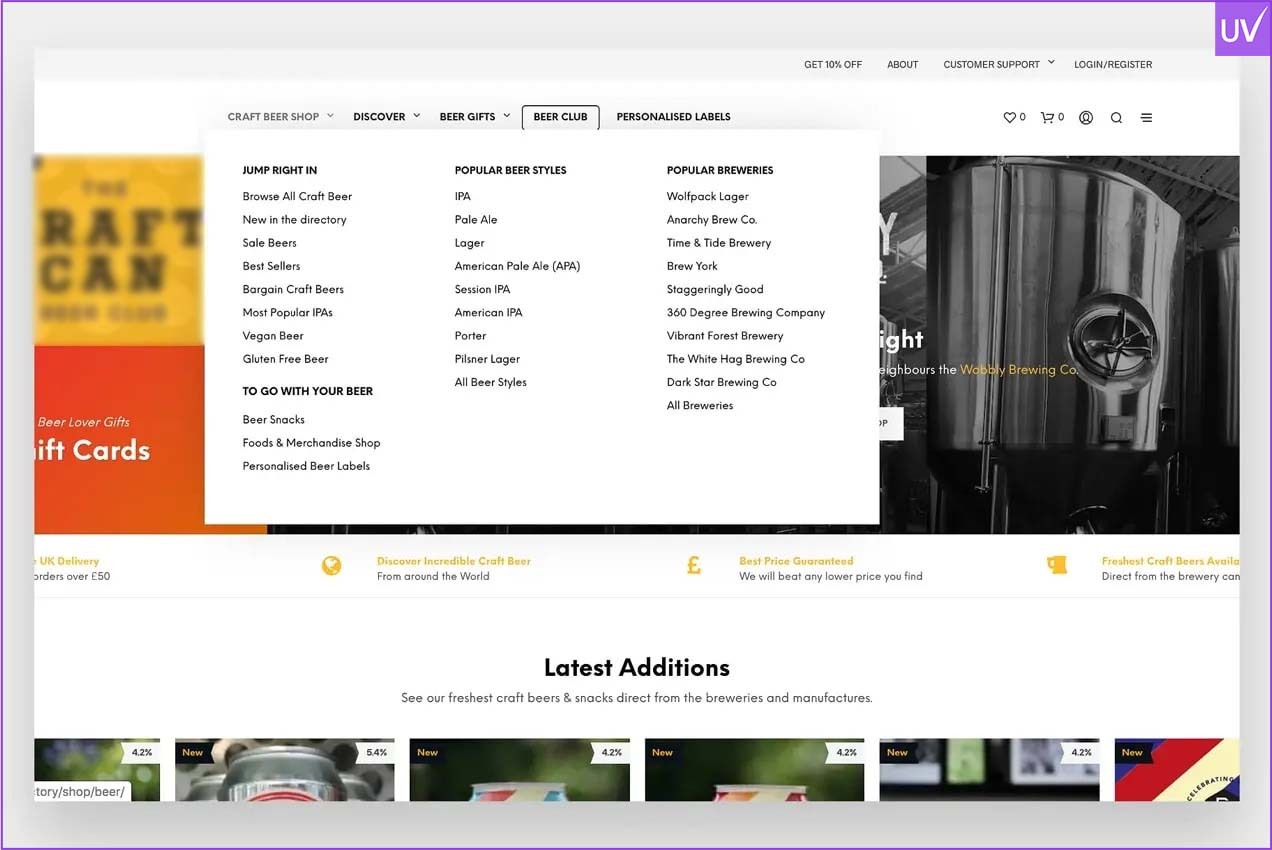
Task: Click the Get 10% Off link
Action: pyautogui.click(x=833, y=64)
